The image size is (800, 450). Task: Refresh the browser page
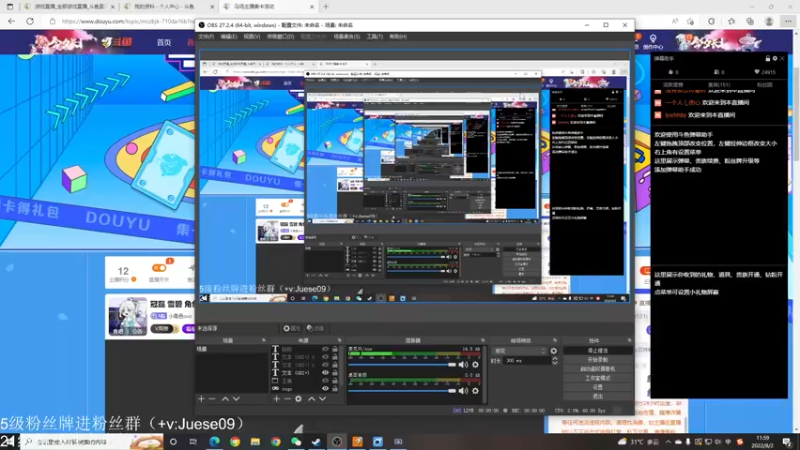click(x=30, y=21)
